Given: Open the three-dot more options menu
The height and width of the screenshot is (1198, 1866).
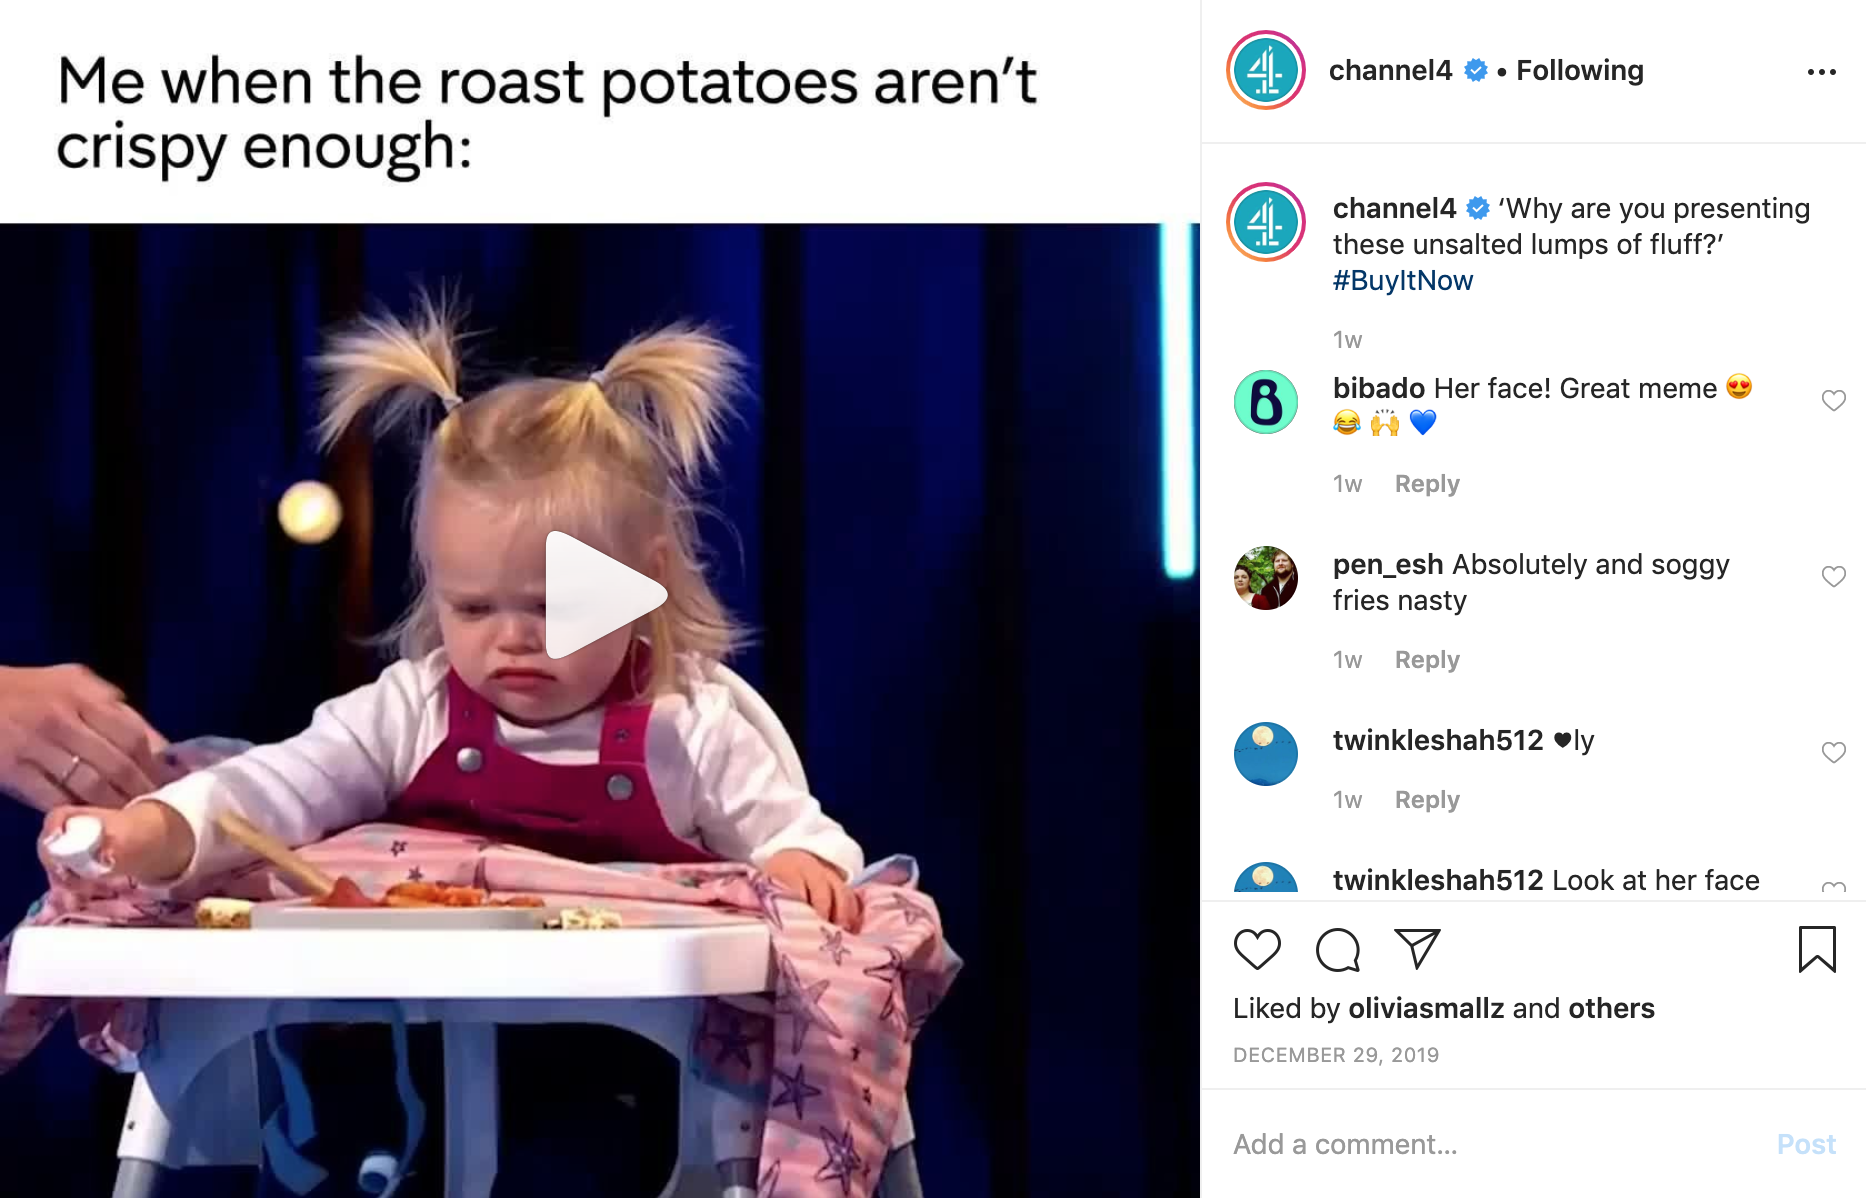Looking at the screenshot, I should tap(1822, 71).
